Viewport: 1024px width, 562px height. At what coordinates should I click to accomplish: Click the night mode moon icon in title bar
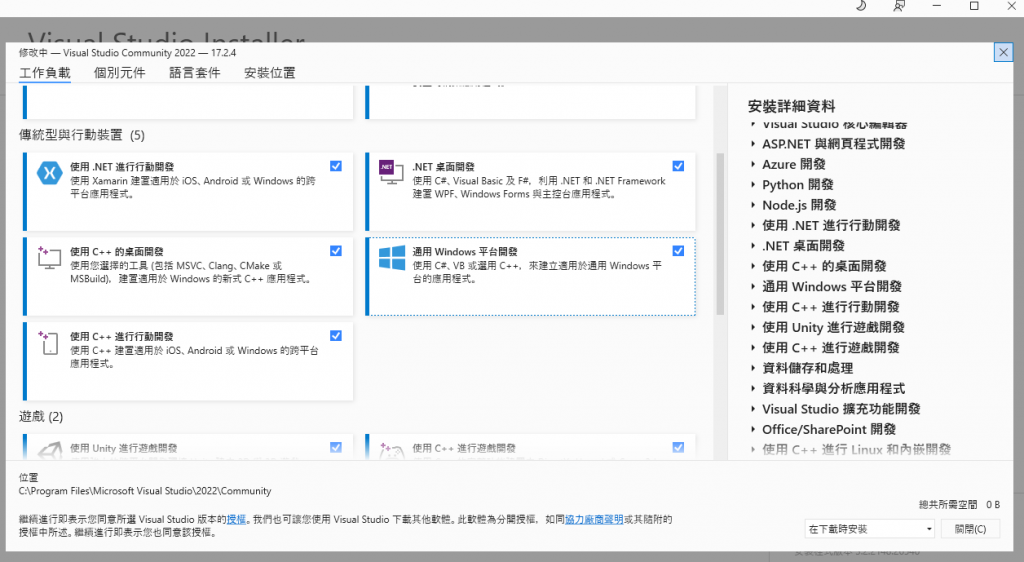(x=861, y=6)
